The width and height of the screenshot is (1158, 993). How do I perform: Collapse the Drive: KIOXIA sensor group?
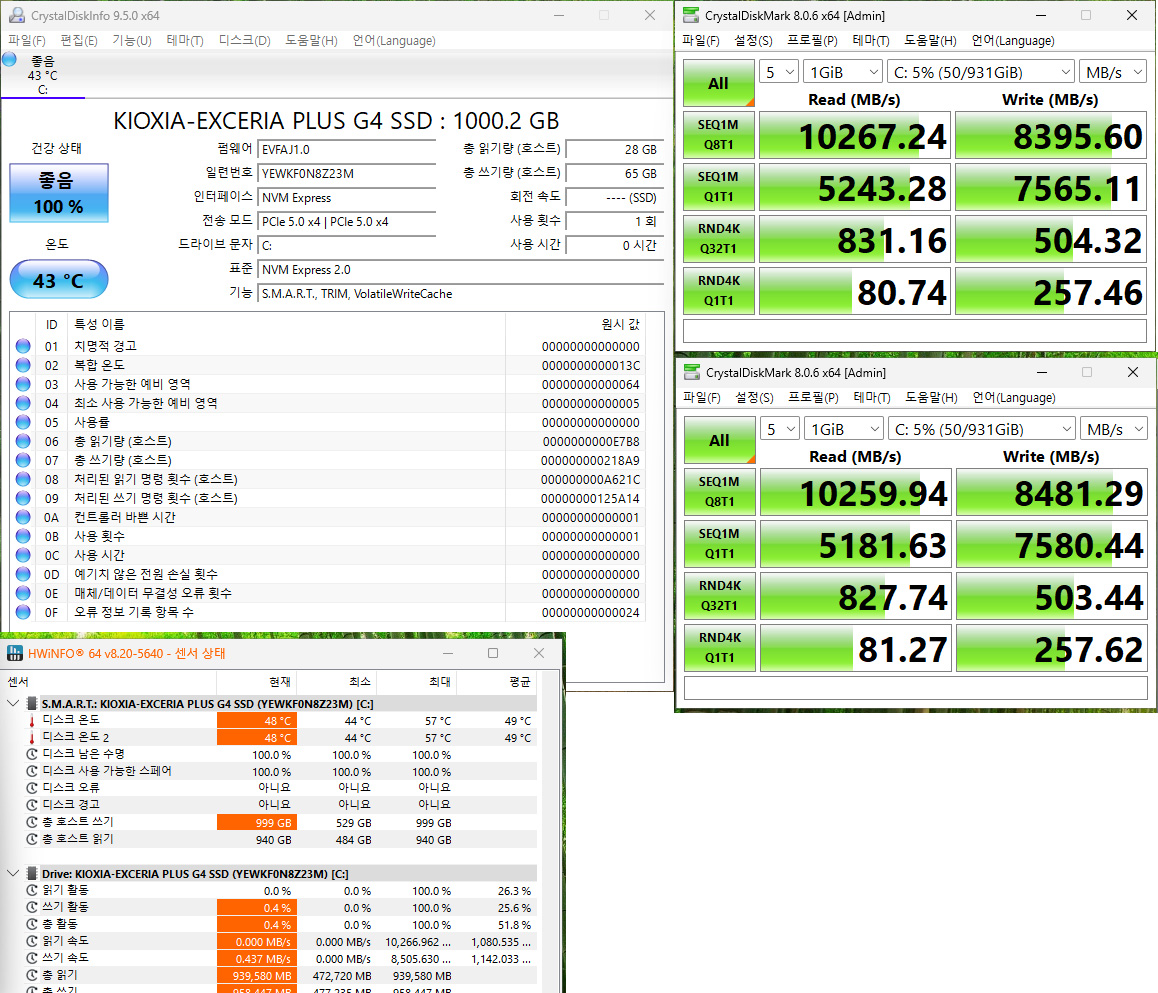(x=13, y=873)
